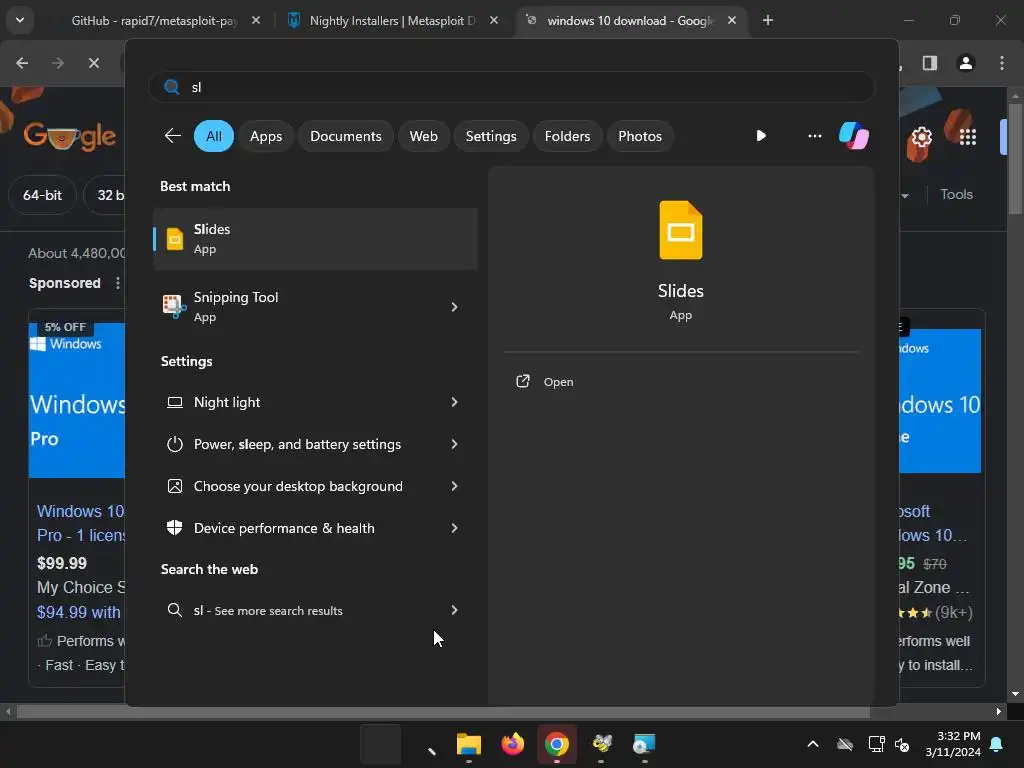The image size is (1024, 768).
Task: Open Windows 10 Pro sponsored listing link
Action: [80, 523]
